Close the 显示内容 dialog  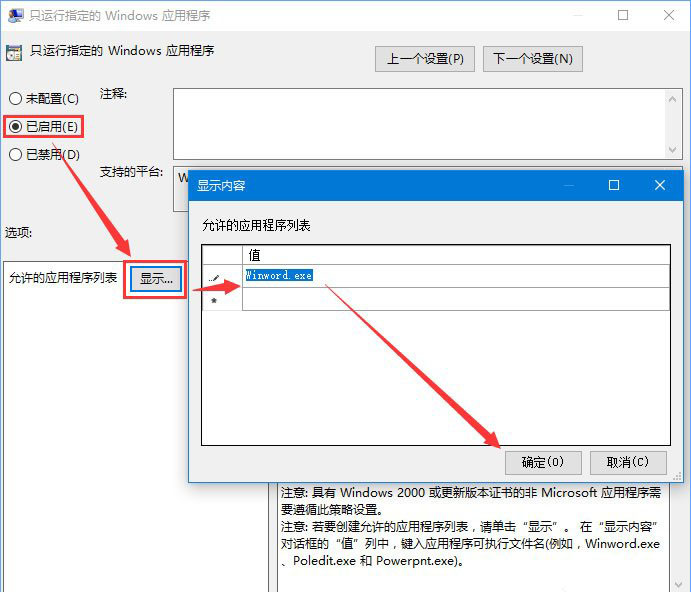[660, 185]
